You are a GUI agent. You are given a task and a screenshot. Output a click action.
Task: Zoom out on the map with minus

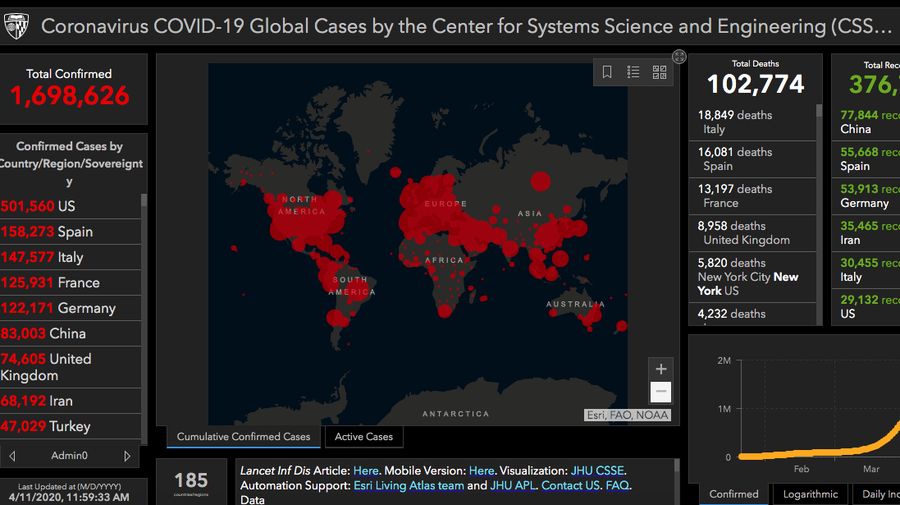point(661,392)
